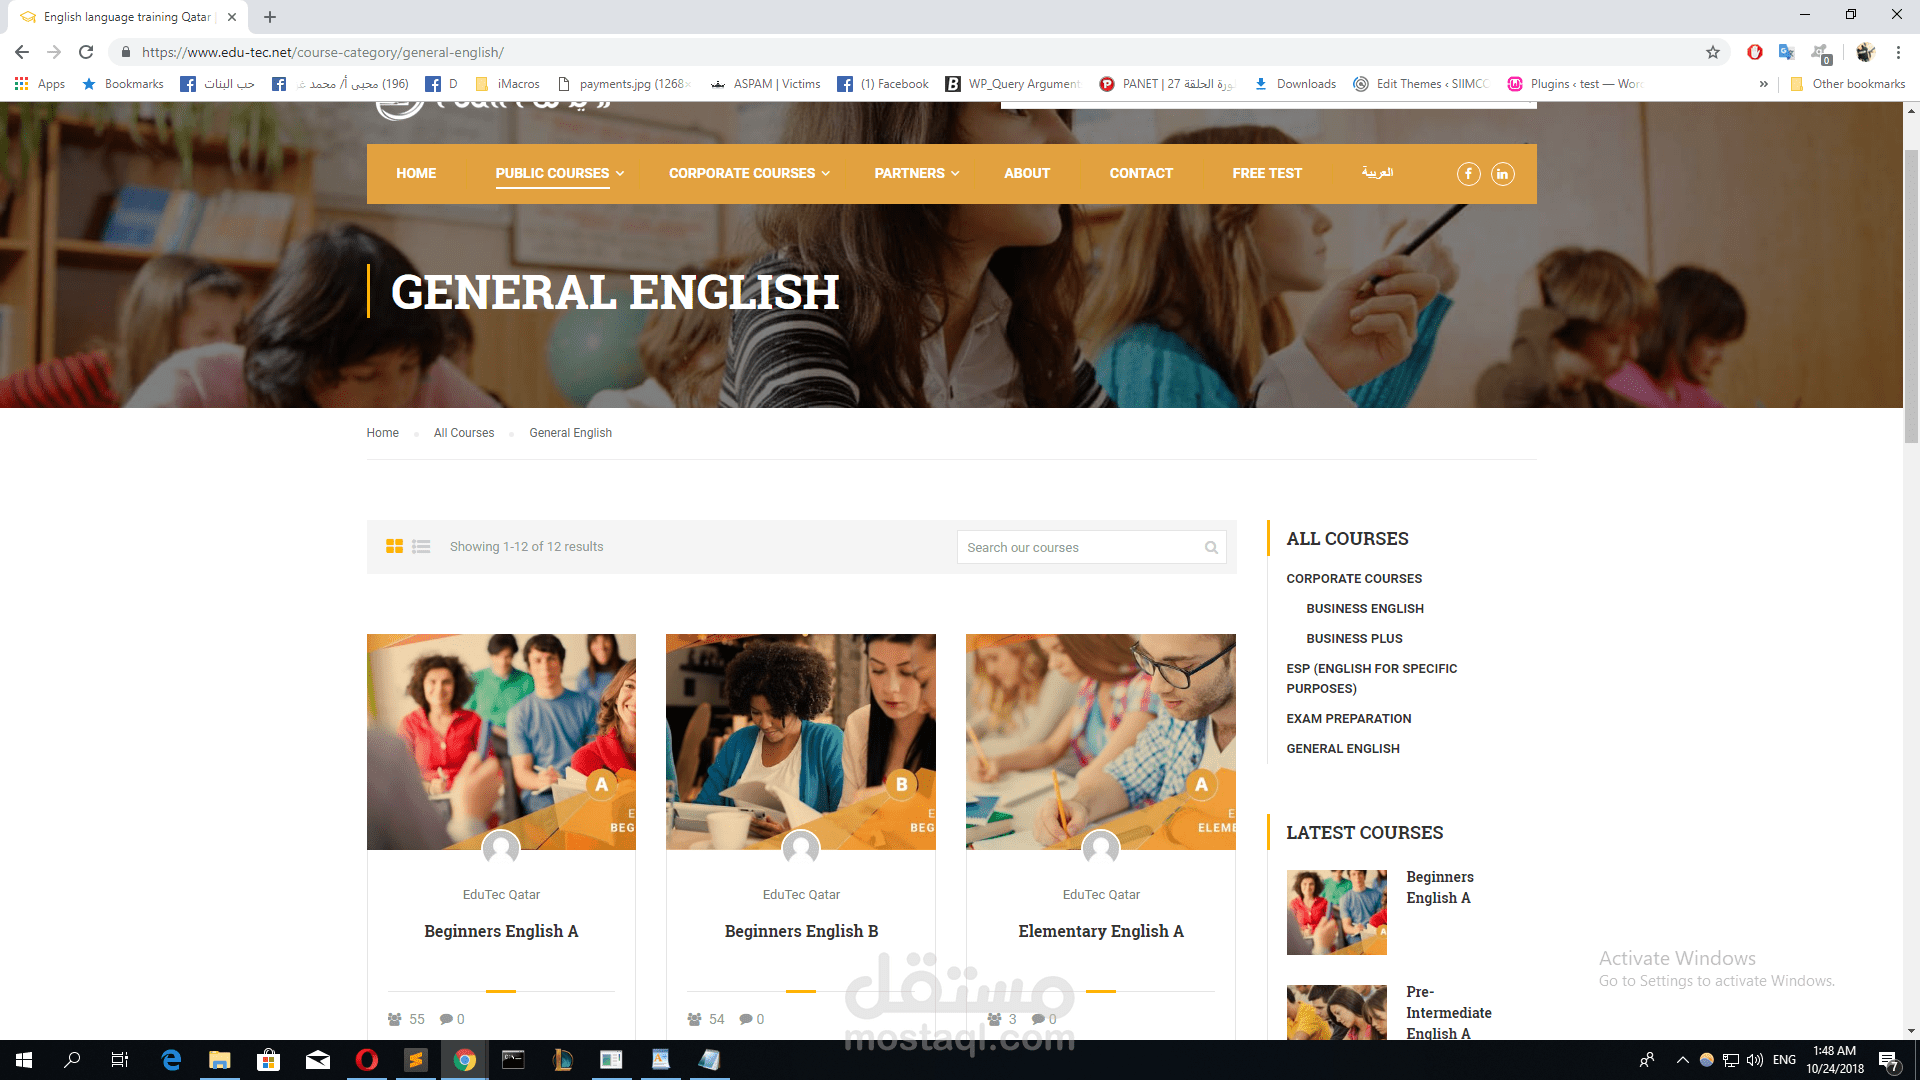Open a new browser tab with the plus icon
Viewport: 1920px width, 1080px height.
[x=270, y=17]
